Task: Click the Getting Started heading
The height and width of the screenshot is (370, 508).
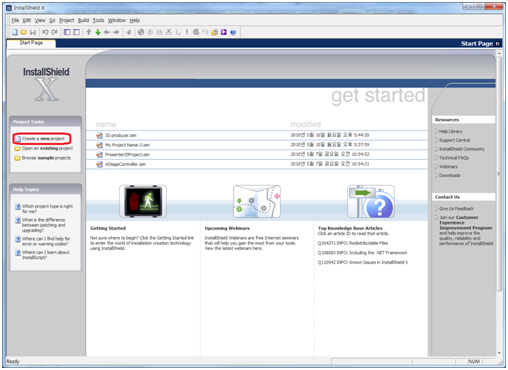Action: pos(108,228)
